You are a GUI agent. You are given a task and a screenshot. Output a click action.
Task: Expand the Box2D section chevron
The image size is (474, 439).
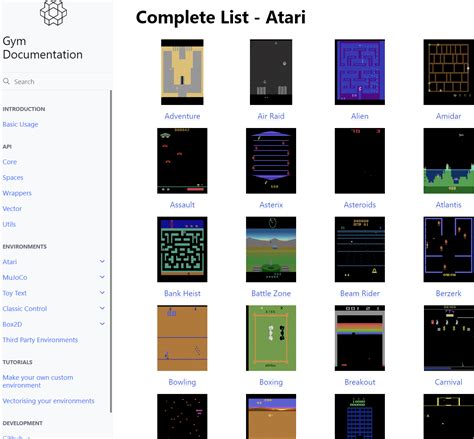click(102, 324)
